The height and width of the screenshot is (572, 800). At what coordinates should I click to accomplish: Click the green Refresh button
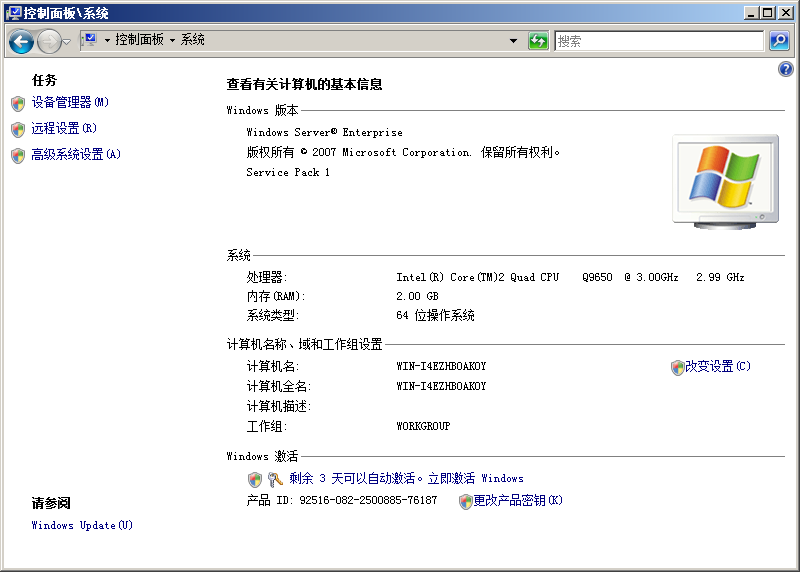[x=538, y=40]
